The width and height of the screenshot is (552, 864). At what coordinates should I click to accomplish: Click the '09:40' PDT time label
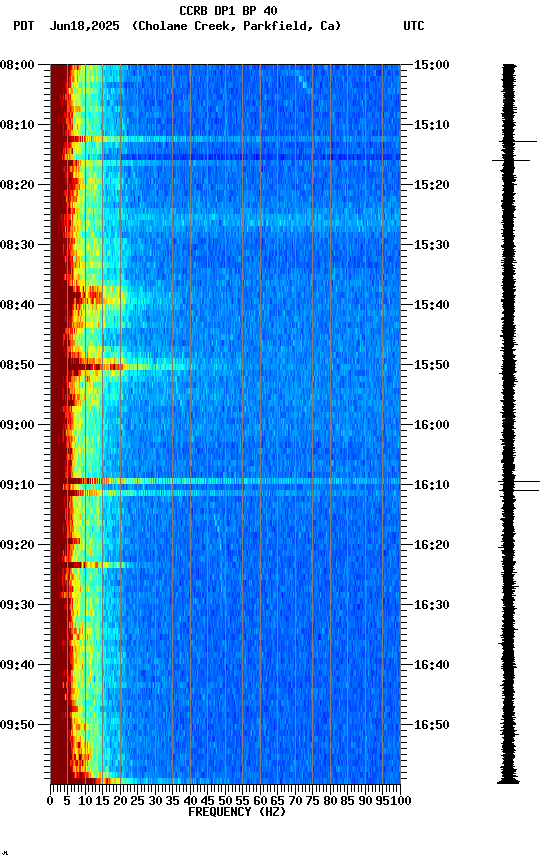pyautogui.click(x=17, y=665)
